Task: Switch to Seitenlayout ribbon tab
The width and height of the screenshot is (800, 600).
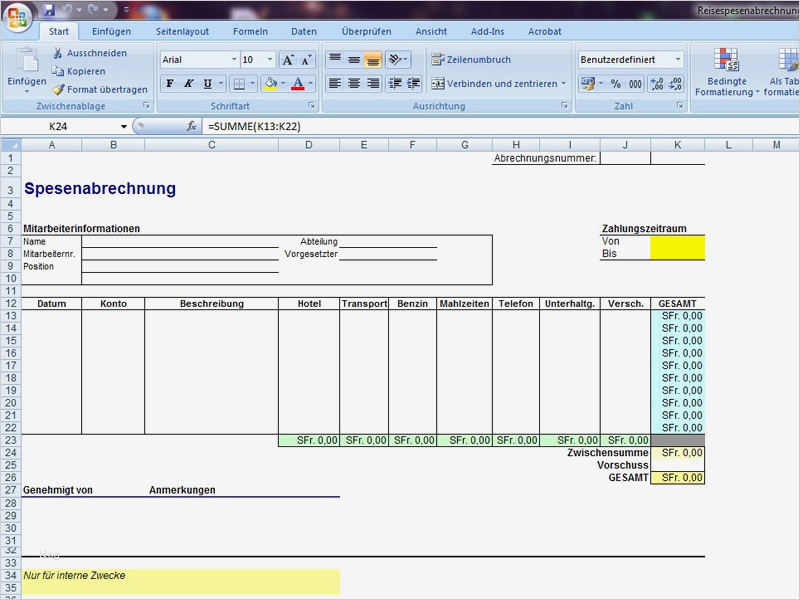Action: 182,32
